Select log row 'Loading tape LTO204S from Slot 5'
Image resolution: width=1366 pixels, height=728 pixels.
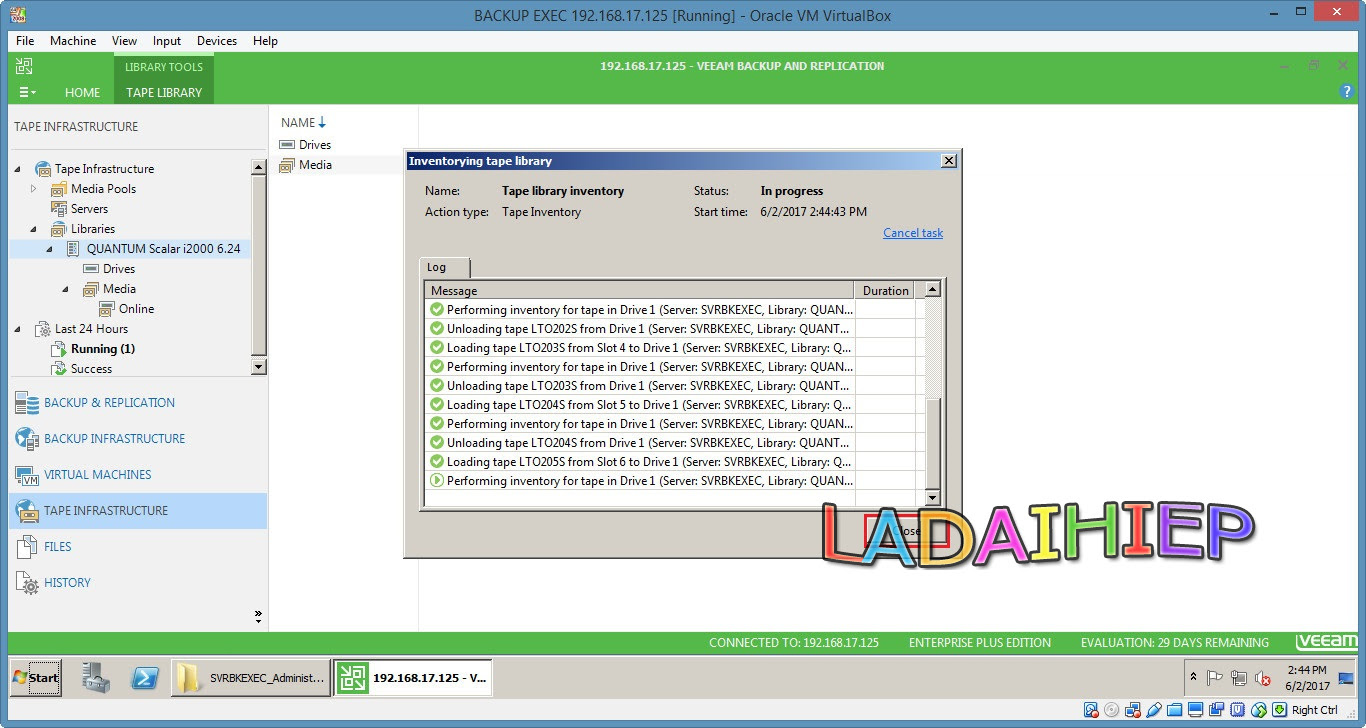[x=640, y=405]
